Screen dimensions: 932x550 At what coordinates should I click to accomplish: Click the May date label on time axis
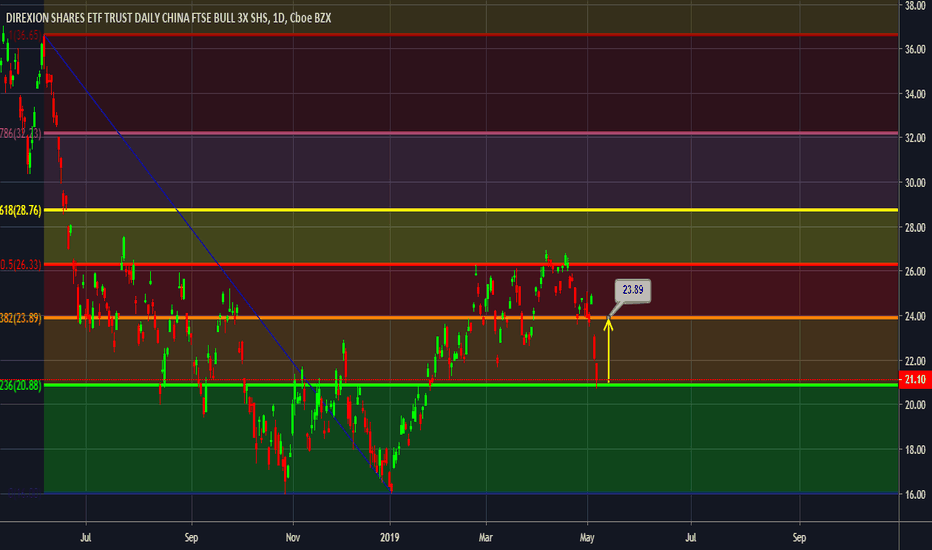click(587, 538)
